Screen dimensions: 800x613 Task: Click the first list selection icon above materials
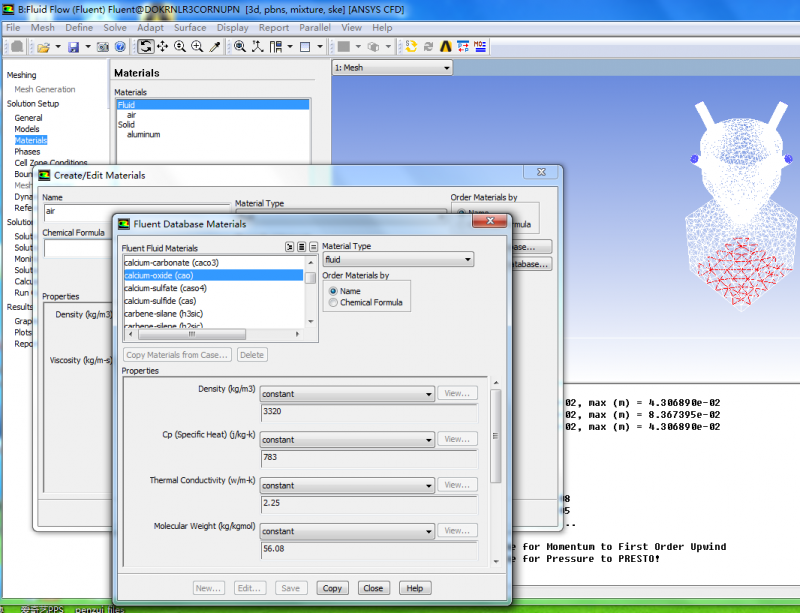click(290, 247)
